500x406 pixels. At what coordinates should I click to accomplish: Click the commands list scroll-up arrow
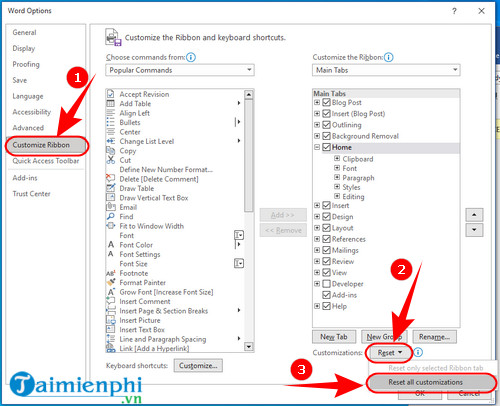click(249, 95)
